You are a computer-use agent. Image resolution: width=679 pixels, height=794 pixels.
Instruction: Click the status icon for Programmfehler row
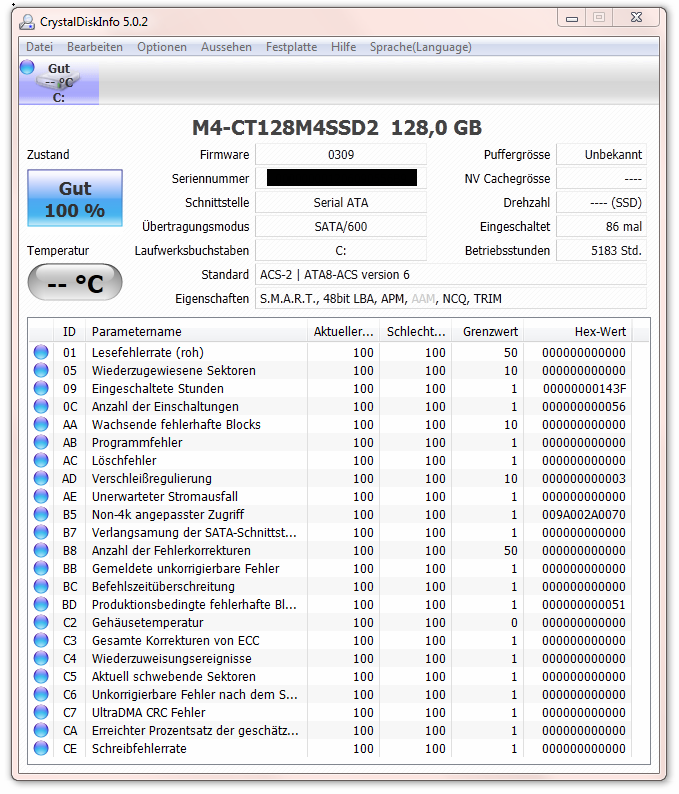pyautogui.click(x=41, y=442)
